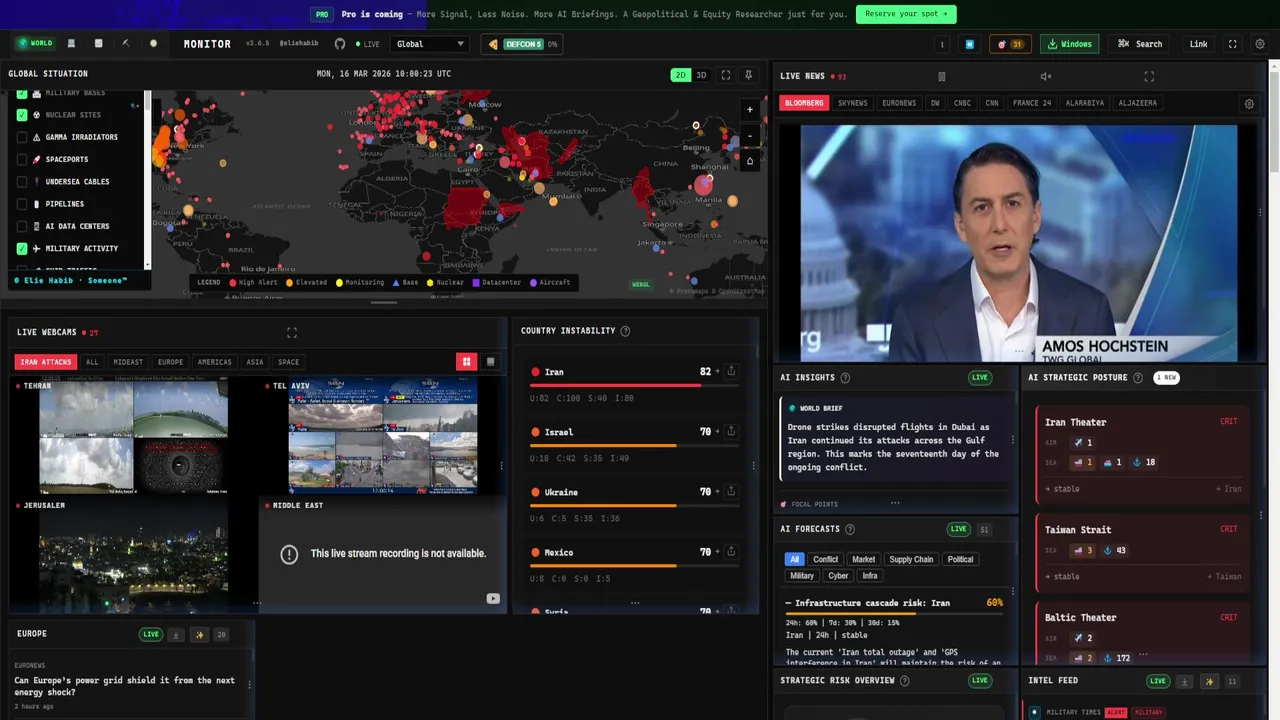Screen dimensions: 1280x720
Task: Toggle Nuclear Sites layer checkbox
Action: 22,115
